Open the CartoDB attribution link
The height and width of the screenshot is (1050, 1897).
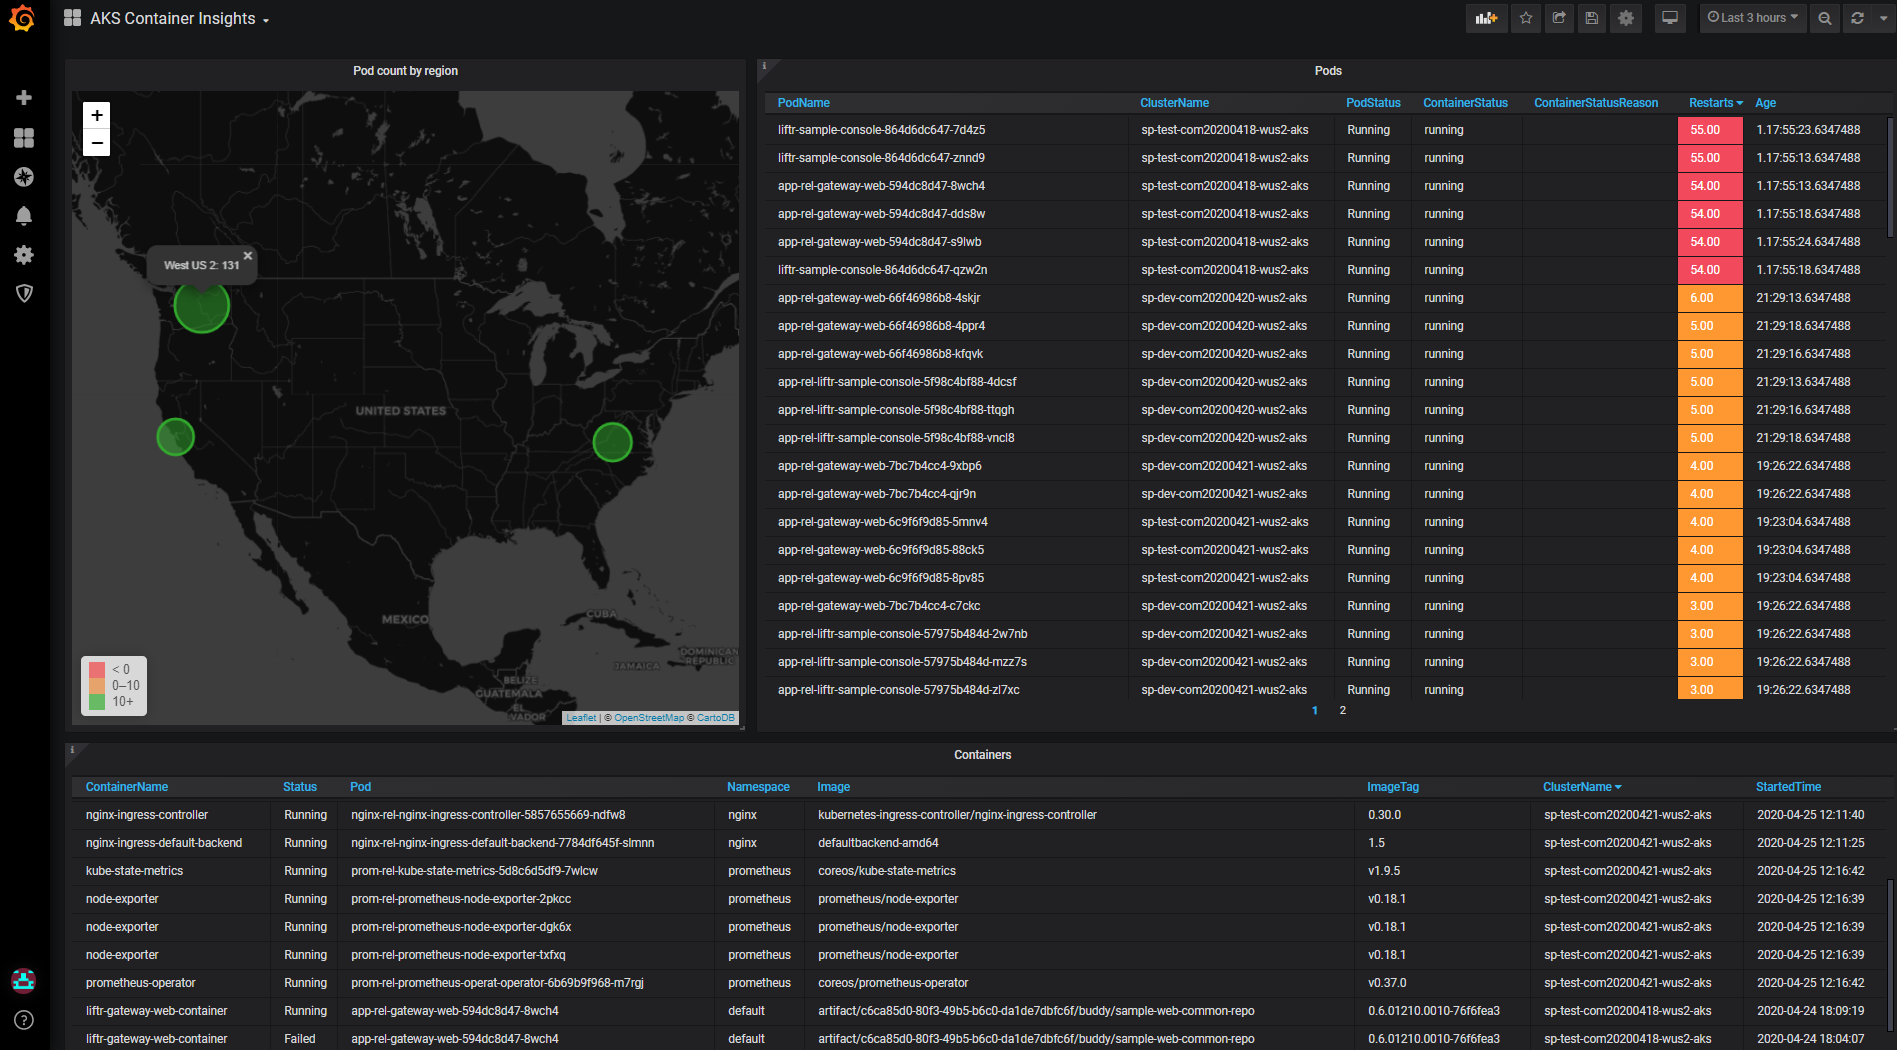[x=715, y=718]
